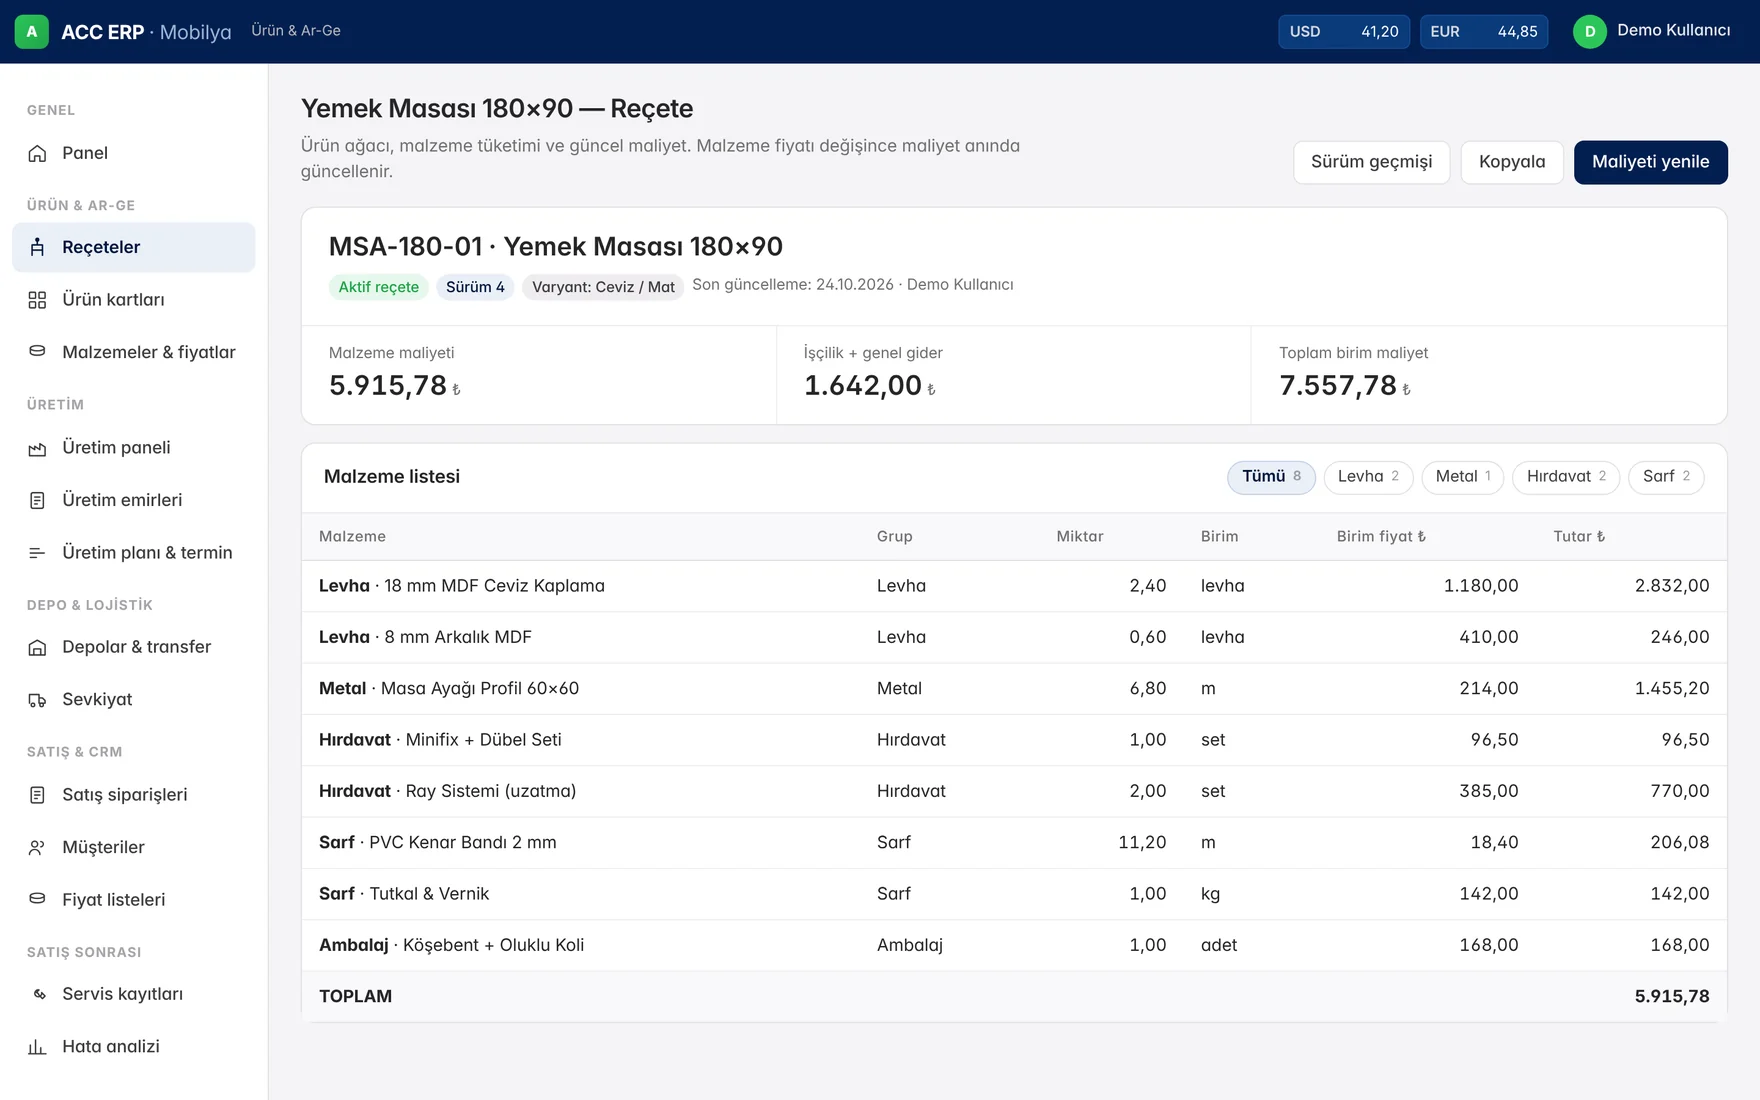Viewport: 1760px width, 1100px height.
Task: Filter material list by Sarf
Action: (x=1666, y=477)
